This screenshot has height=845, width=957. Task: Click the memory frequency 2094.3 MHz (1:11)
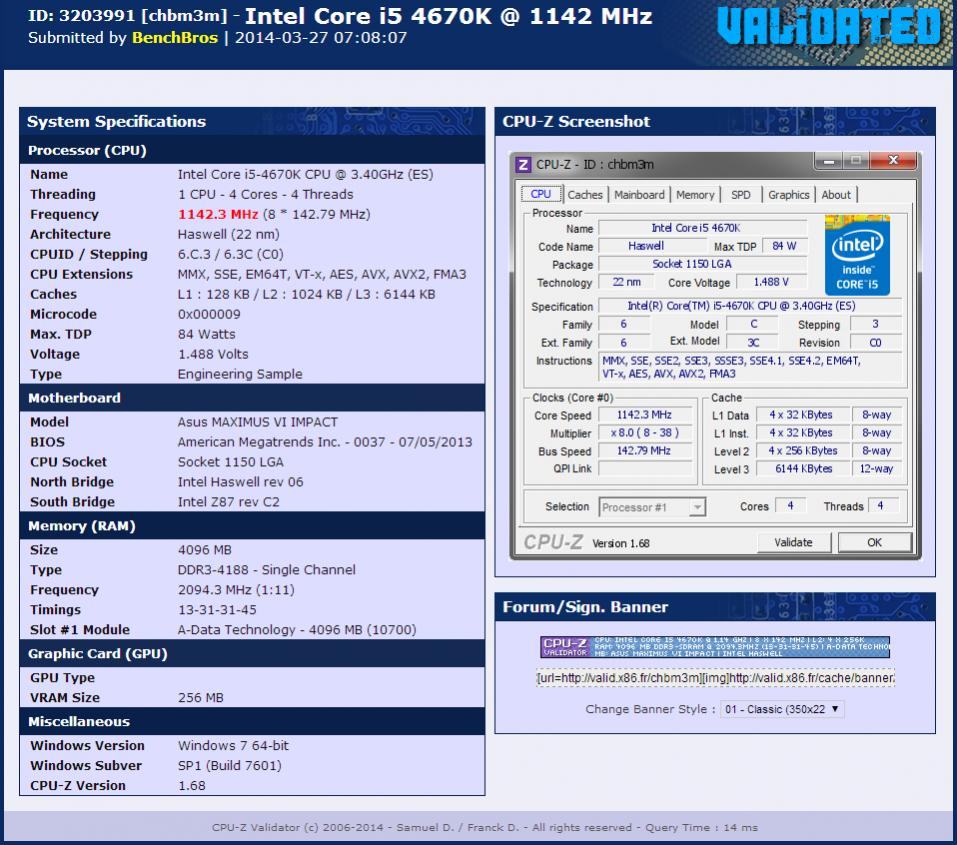point(236,590)
